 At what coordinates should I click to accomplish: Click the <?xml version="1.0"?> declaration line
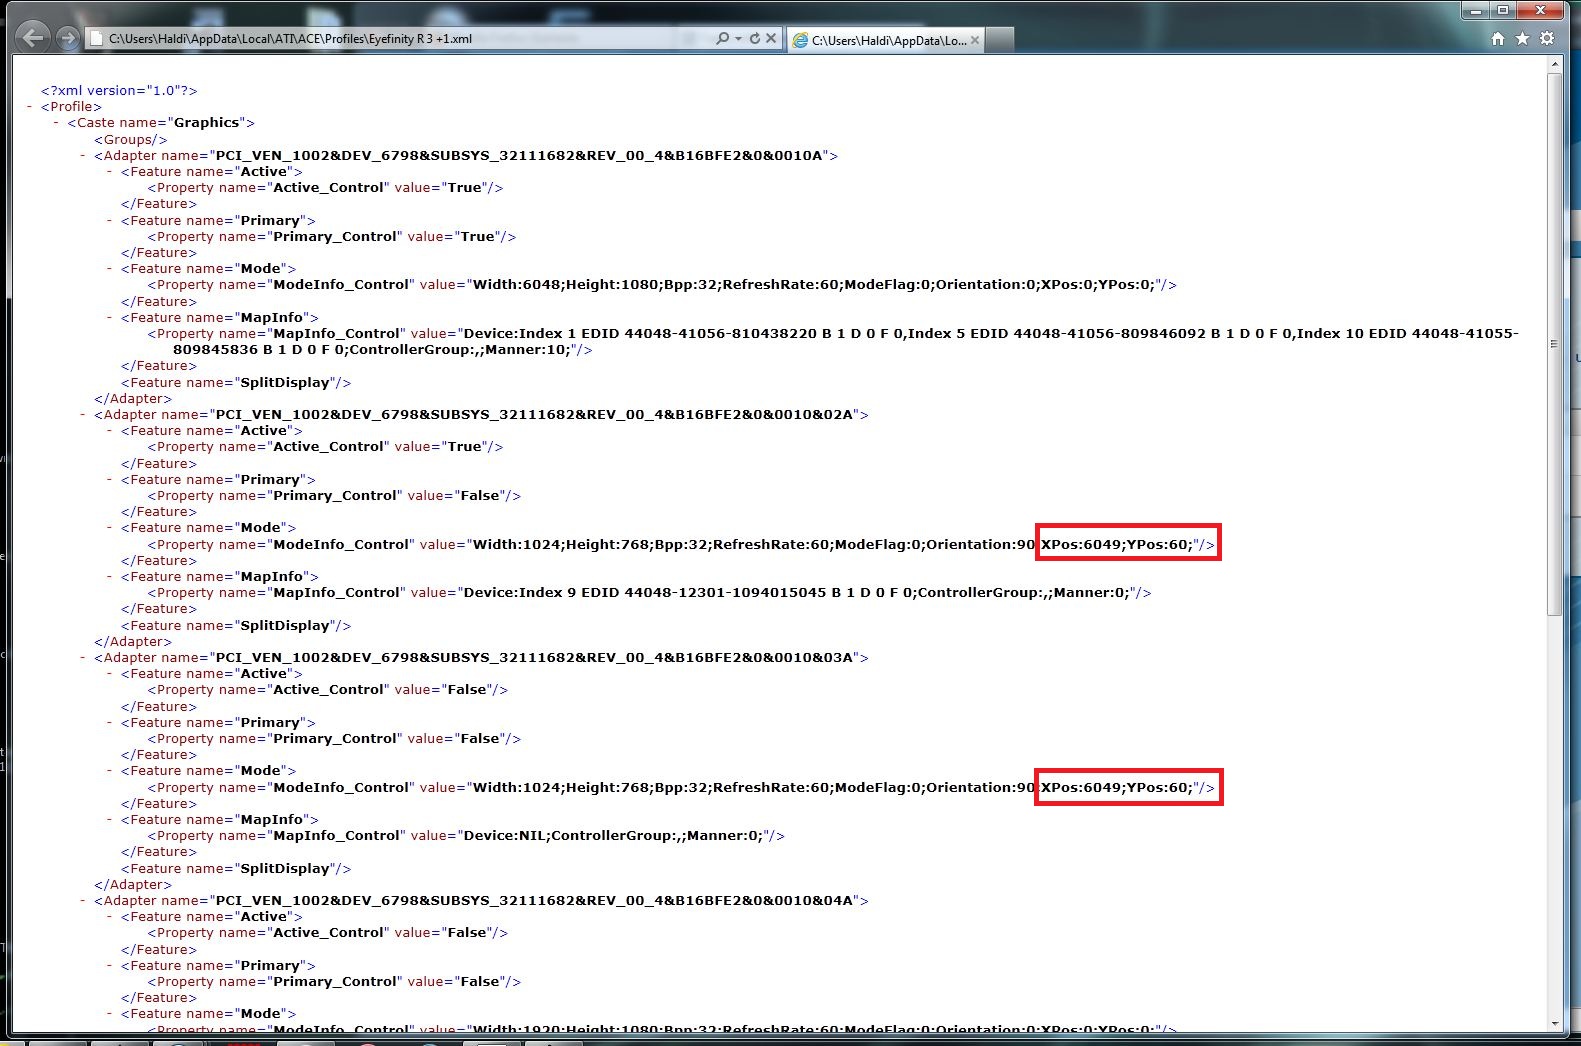[x=119, y=90]
